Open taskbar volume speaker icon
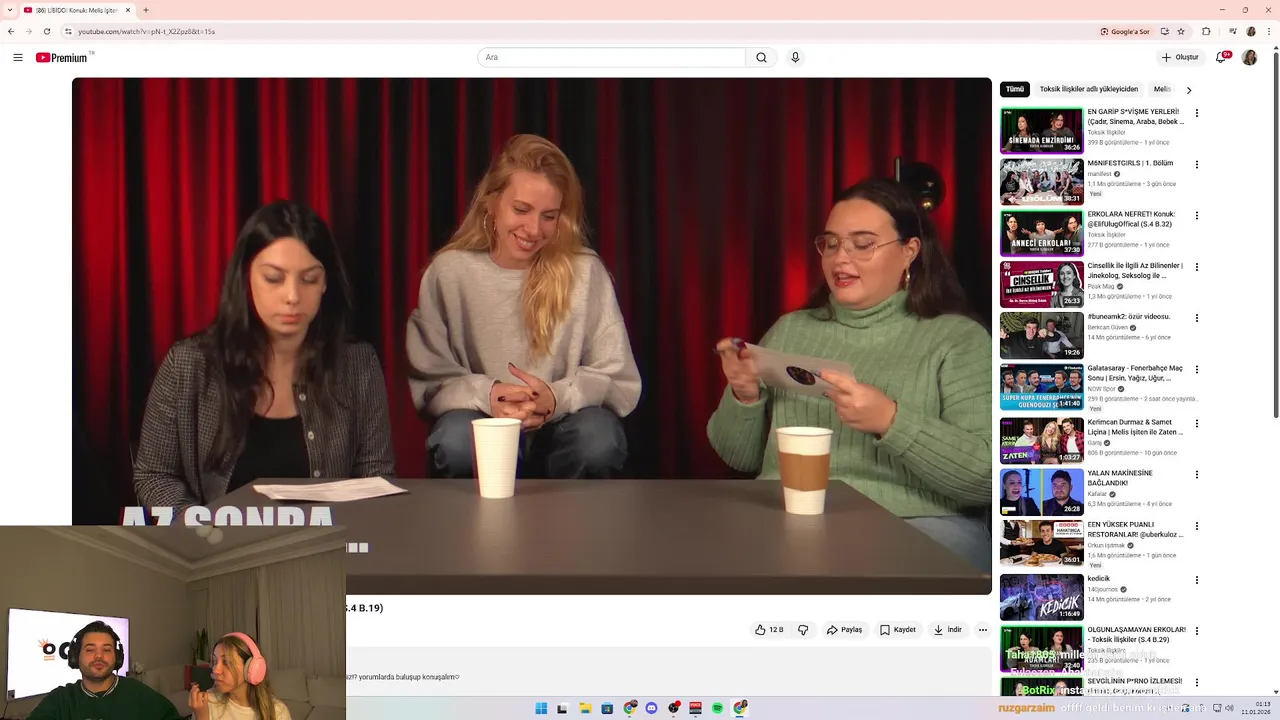 point(1229,708)
